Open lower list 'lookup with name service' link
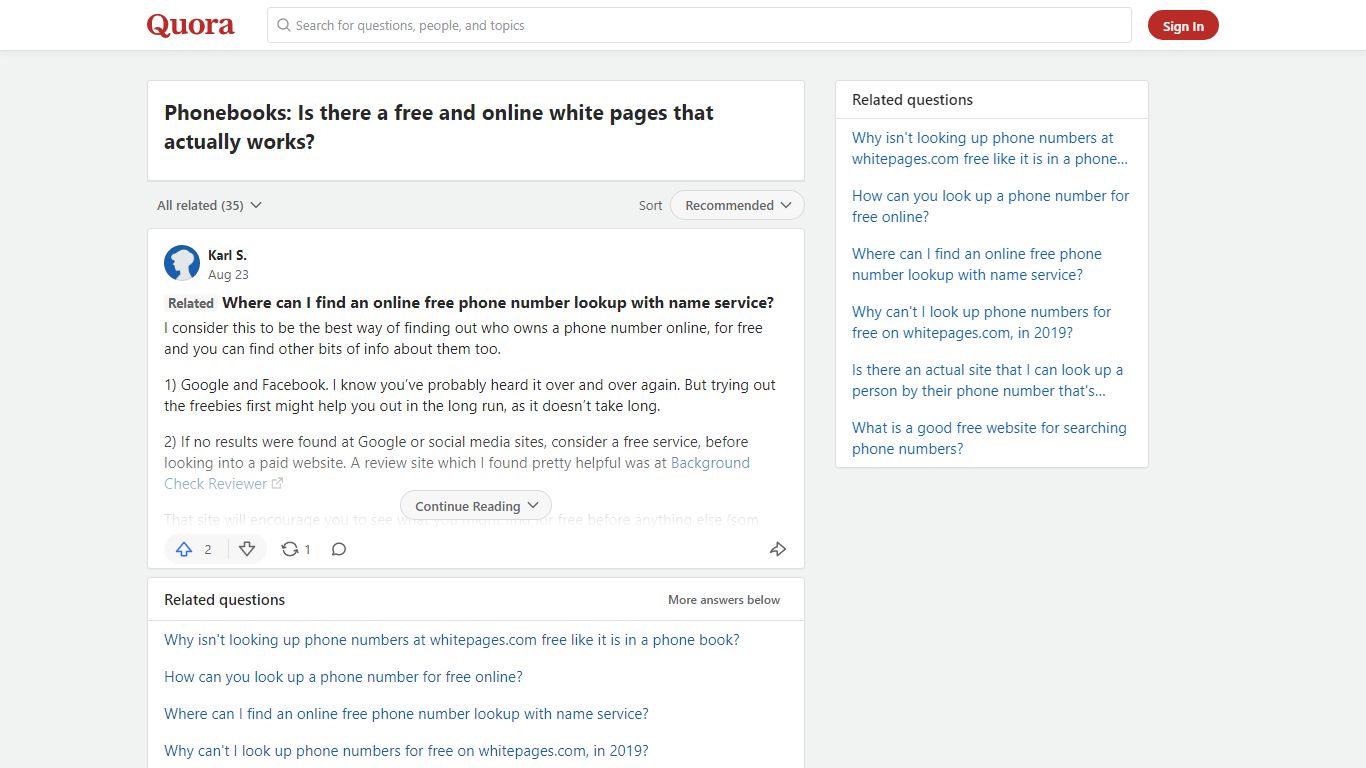Screen dimensions: 1366x768 (x=406, y=714)
